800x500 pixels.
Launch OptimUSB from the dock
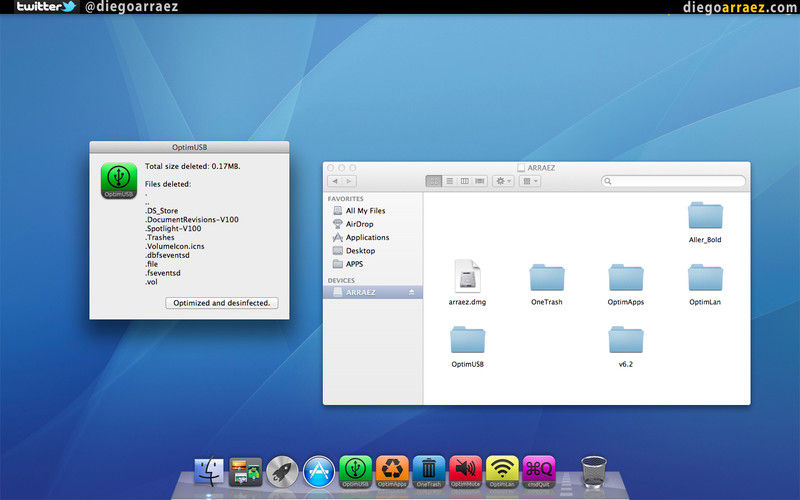pyautogui.click(x=356, y=471)
